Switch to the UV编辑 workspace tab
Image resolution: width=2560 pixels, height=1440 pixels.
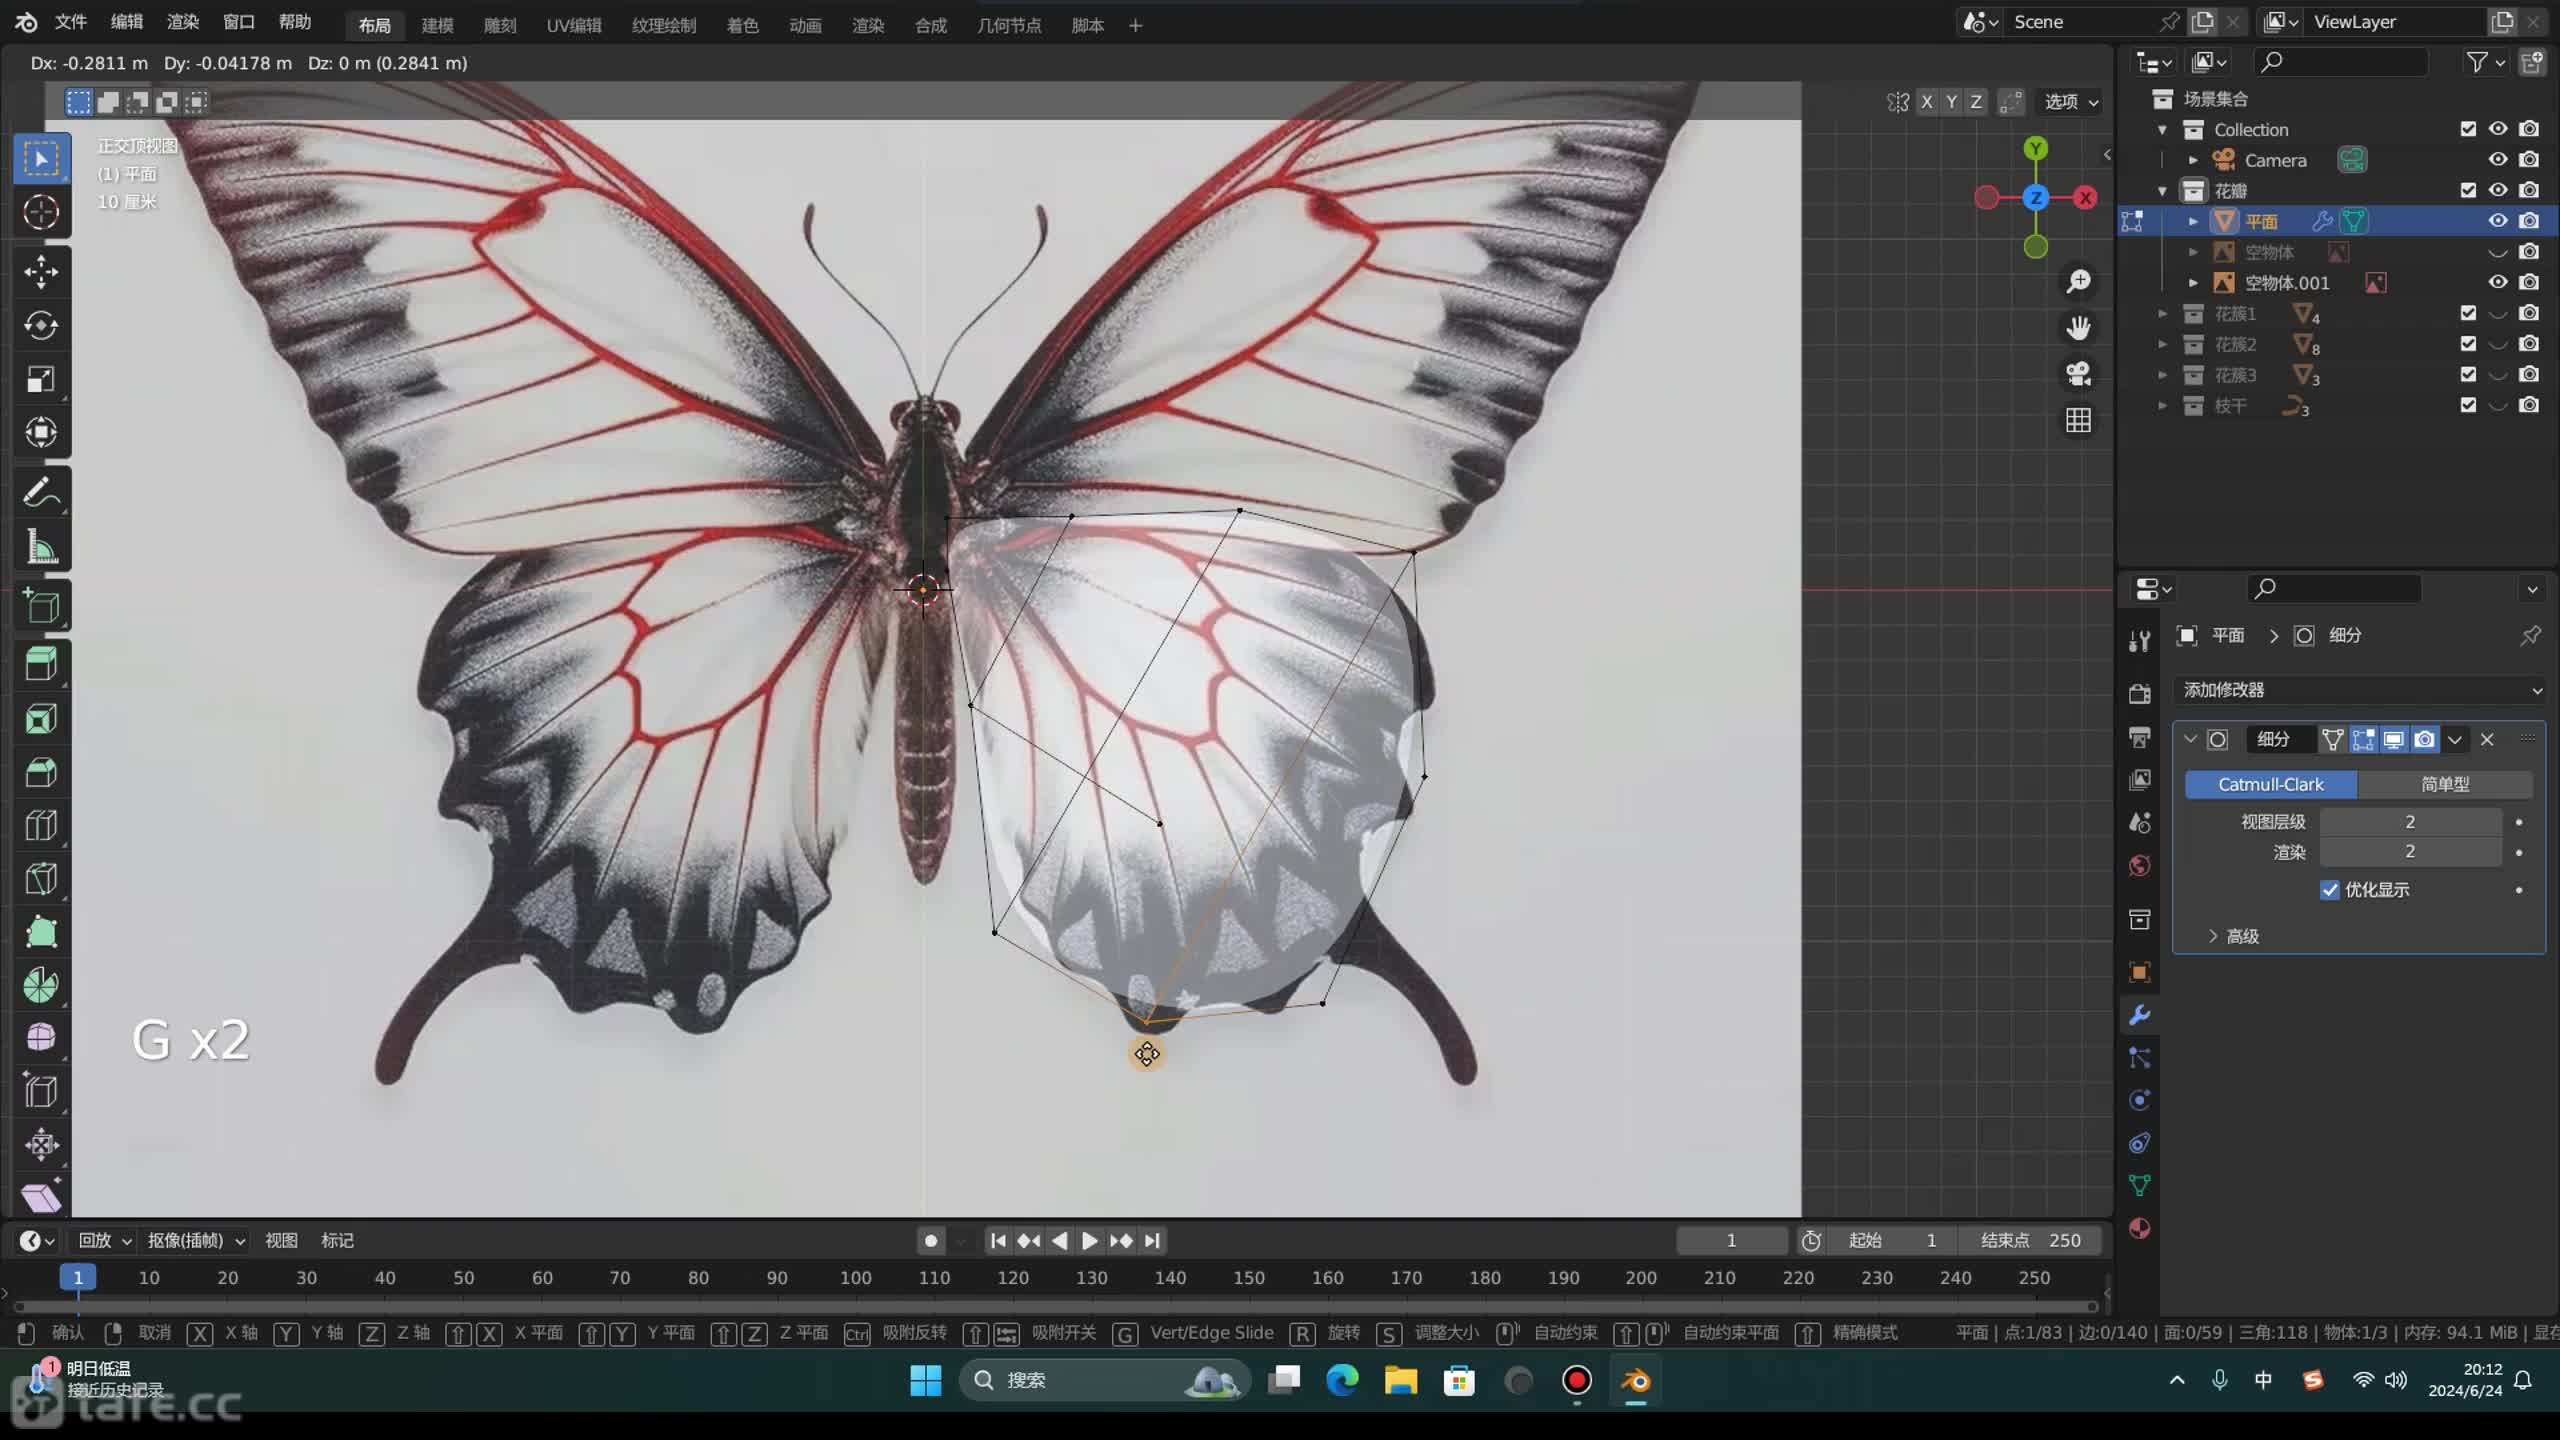[574, 25]
